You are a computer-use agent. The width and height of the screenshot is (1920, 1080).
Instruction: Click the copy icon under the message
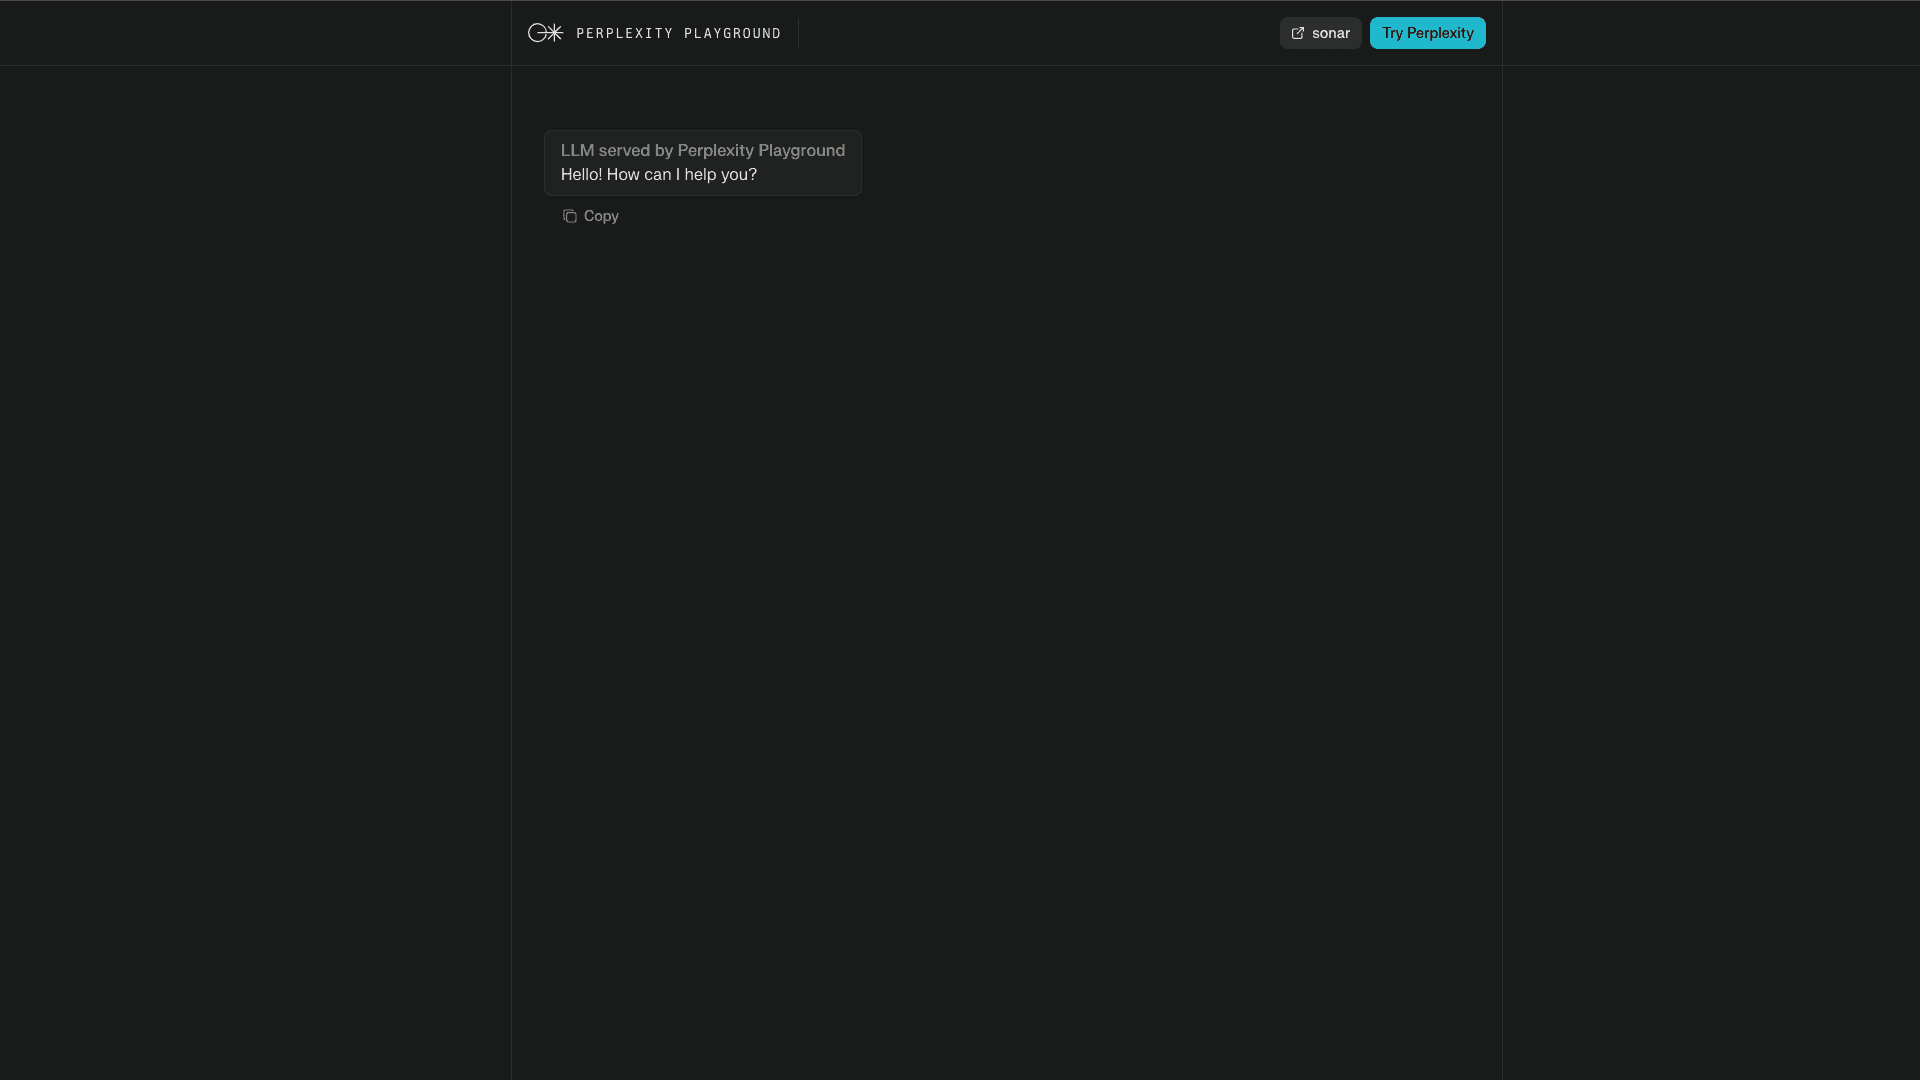pyautogui.click(x=569, y=216)
